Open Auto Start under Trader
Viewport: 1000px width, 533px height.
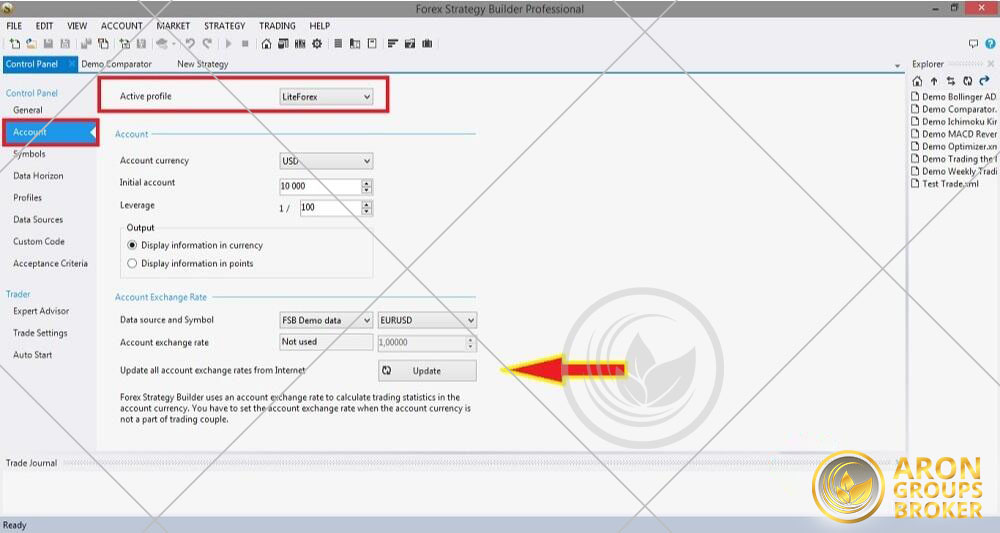33,355
